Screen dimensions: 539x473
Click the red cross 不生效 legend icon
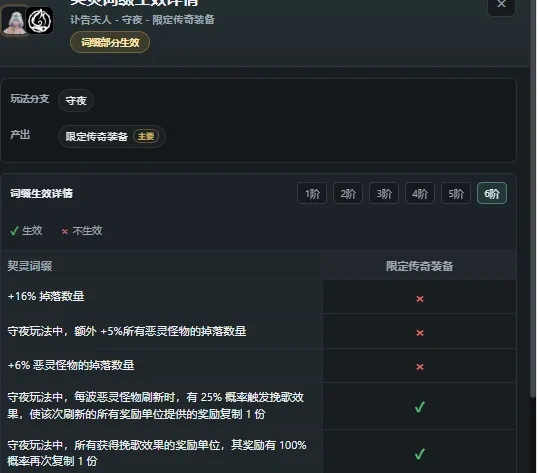[65, 232]
